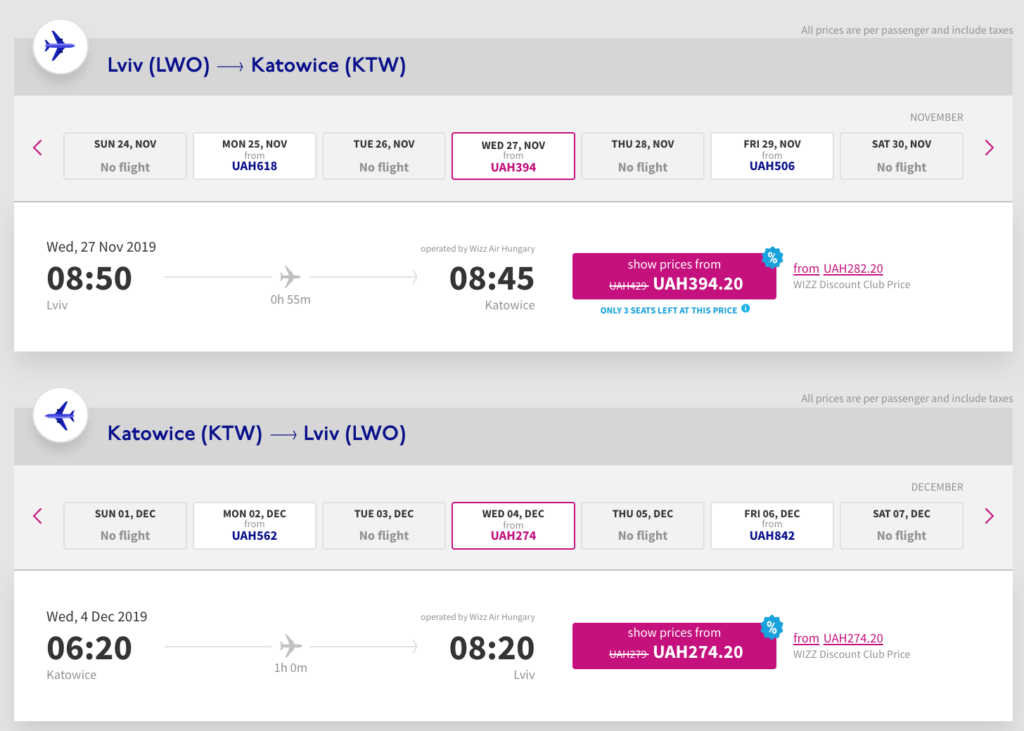Show next week for Lviv to Katowice

[x=989, y=148]
